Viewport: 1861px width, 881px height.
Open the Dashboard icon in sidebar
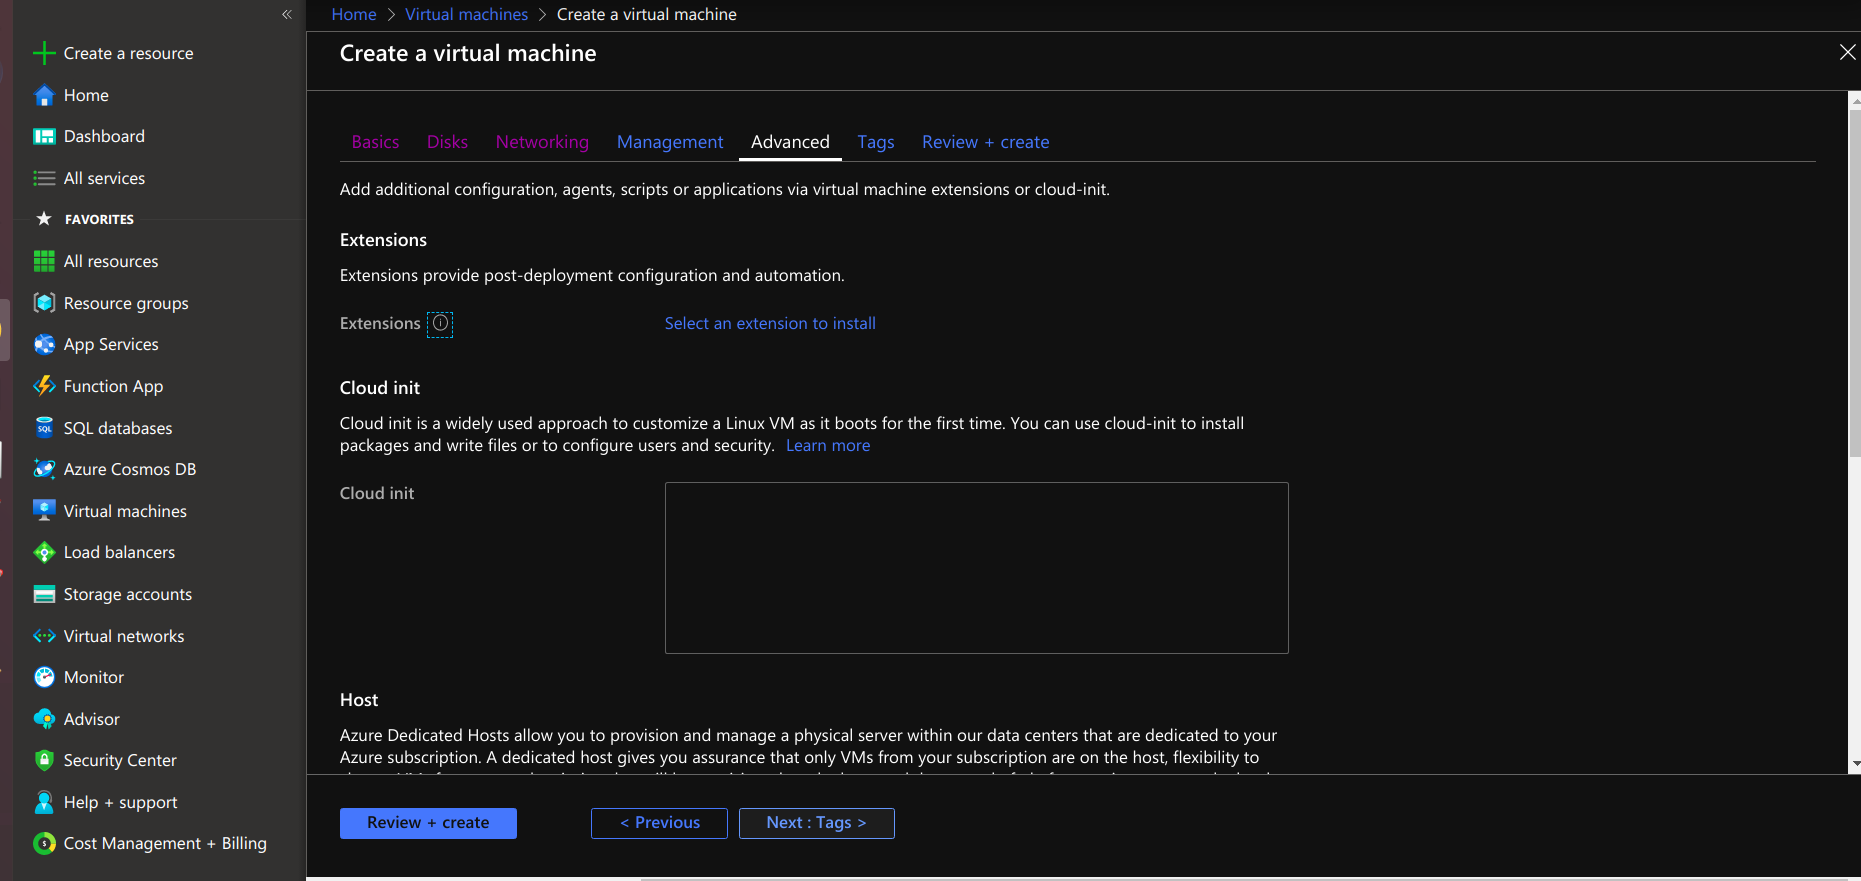(44, 137)
